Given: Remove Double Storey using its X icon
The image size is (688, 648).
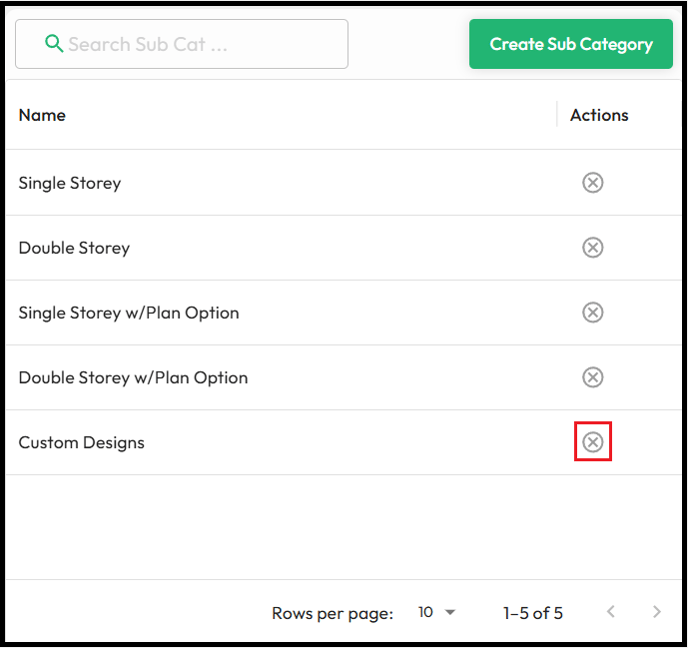Looking at the screenshot, I should [x=592, y=247].
